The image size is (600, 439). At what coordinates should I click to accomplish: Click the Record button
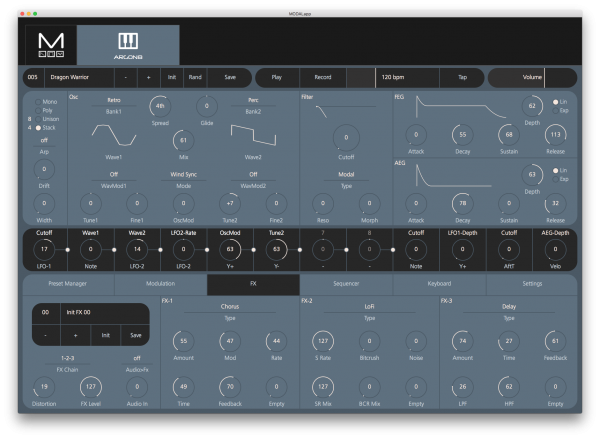tap(323, 77)
